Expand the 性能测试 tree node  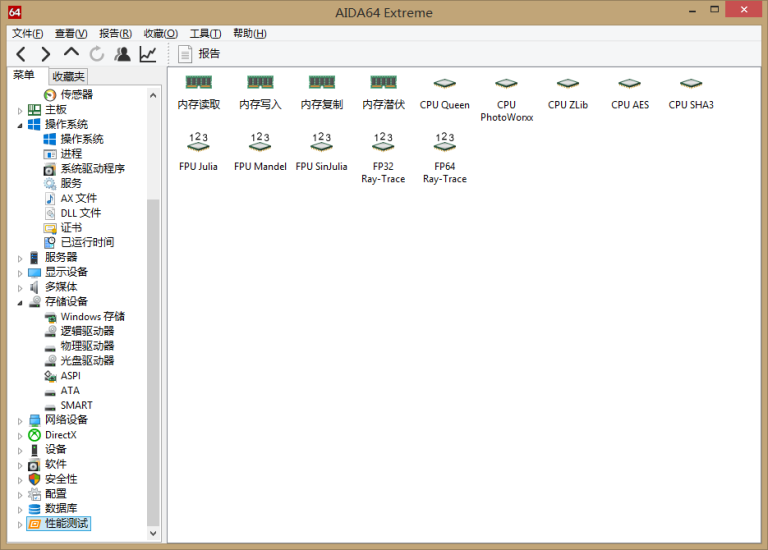tap(20, 525)
